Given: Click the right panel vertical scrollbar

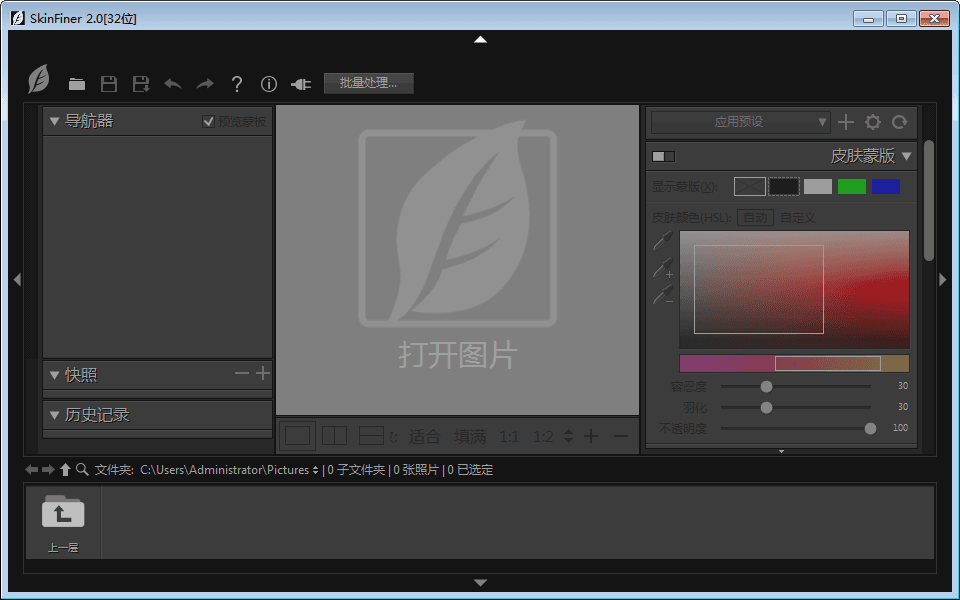Looking at the screenshot, I should [x=929, y=201].
